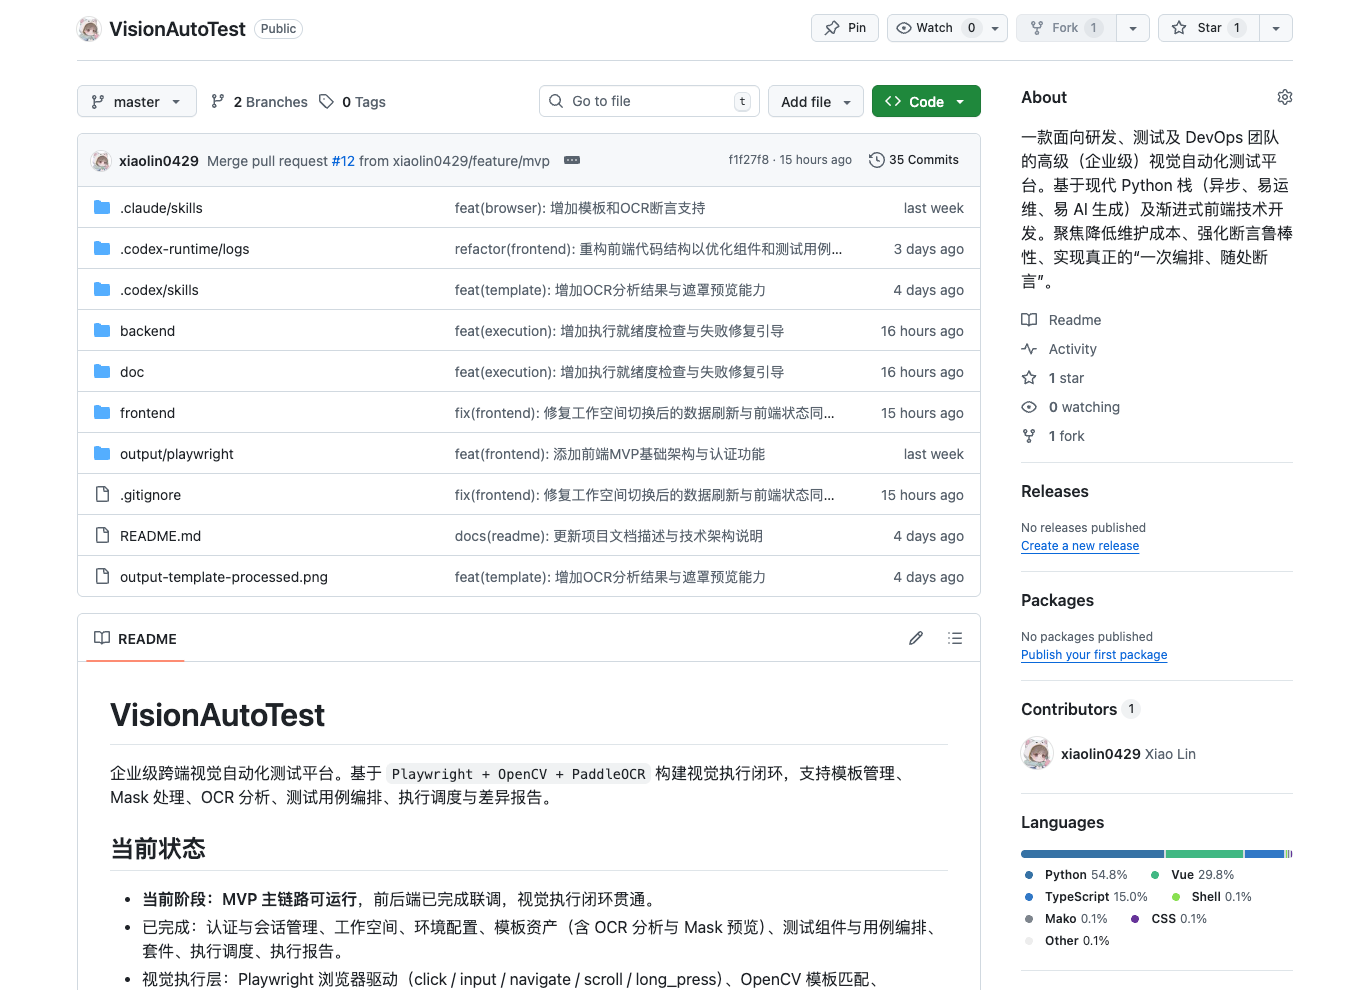
Task: Open the About settings gear icon
Action: pos(1284,97)
